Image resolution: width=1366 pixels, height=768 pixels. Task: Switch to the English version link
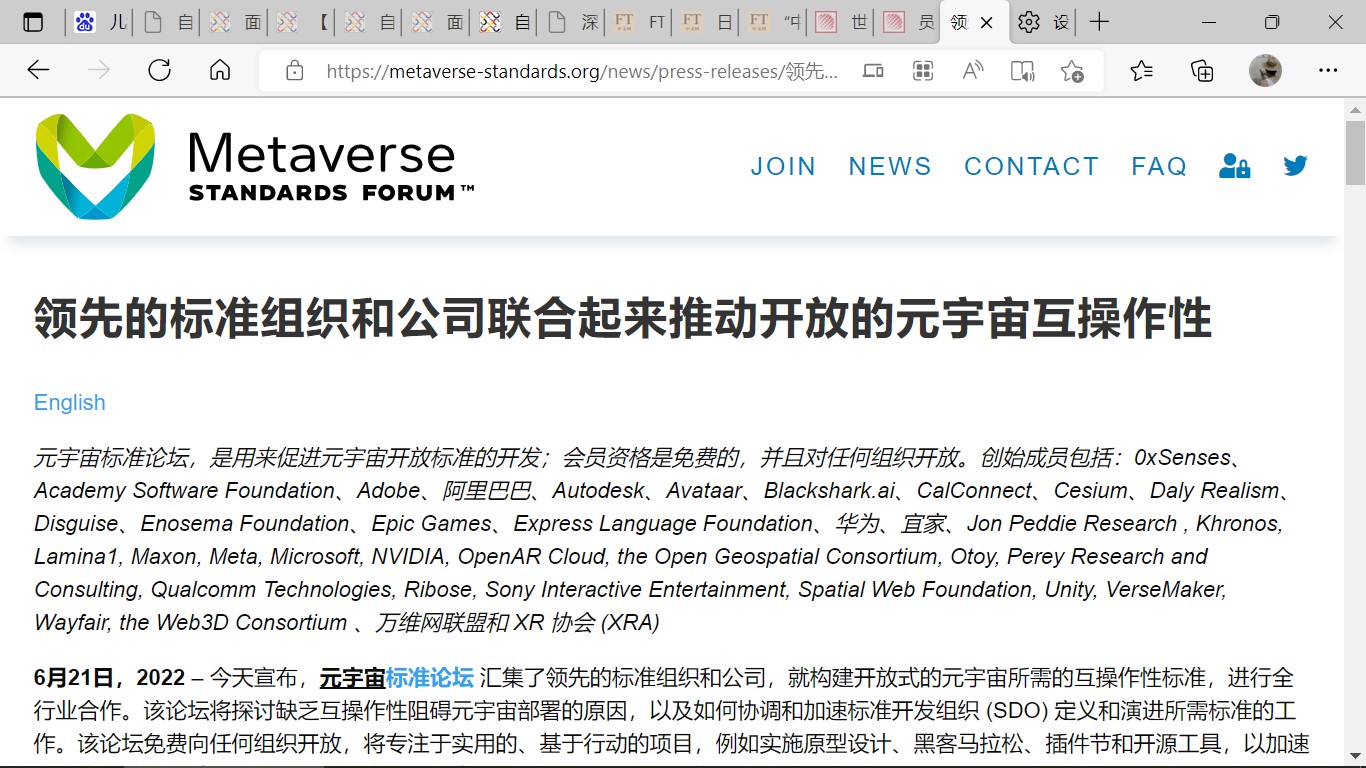pyautogui.click(x=70, y=402)
